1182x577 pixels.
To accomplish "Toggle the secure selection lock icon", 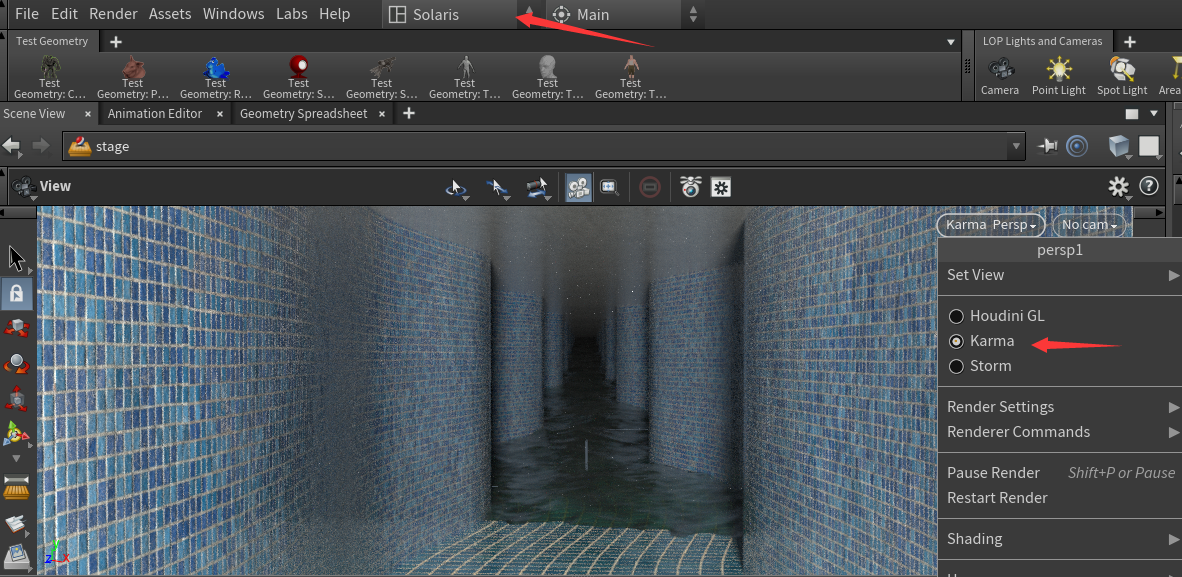I will [x=15, y=293].
